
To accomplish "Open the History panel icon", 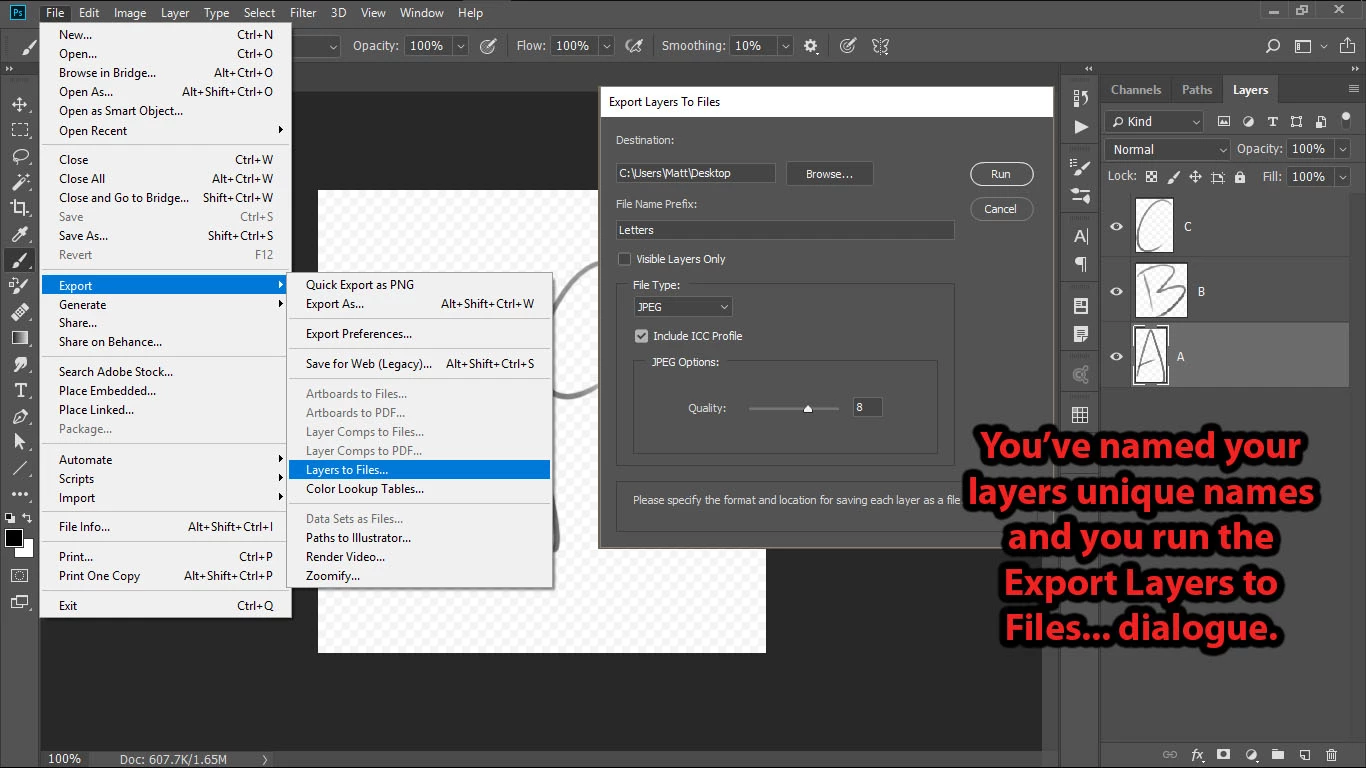I will click(1080, 98).
